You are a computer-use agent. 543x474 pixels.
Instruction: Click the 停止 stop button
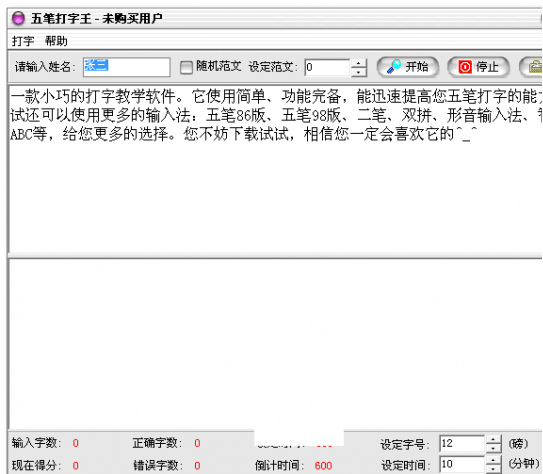click(x=479, y=67)
